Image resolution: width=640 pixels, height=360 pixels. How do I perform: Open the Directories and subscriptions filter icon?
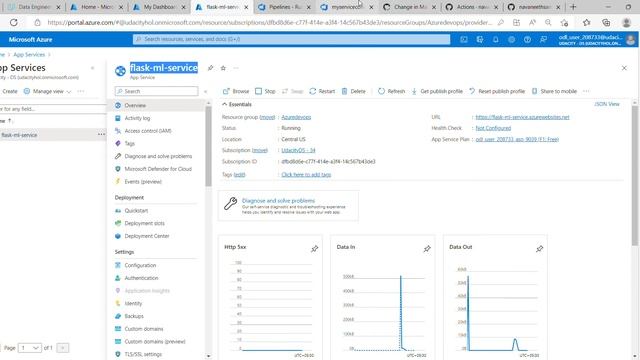480,40
